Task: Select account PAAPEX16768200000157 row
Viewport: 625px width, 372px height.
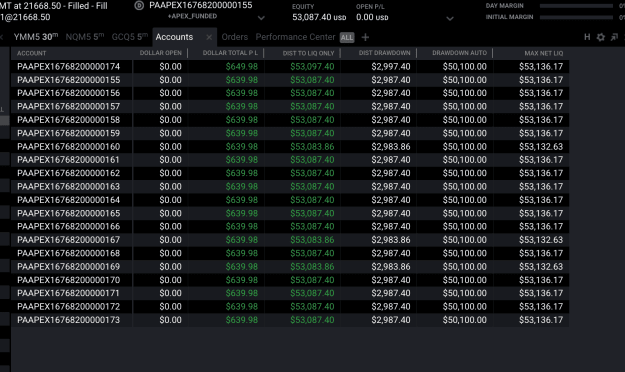Action: [290, 106]
